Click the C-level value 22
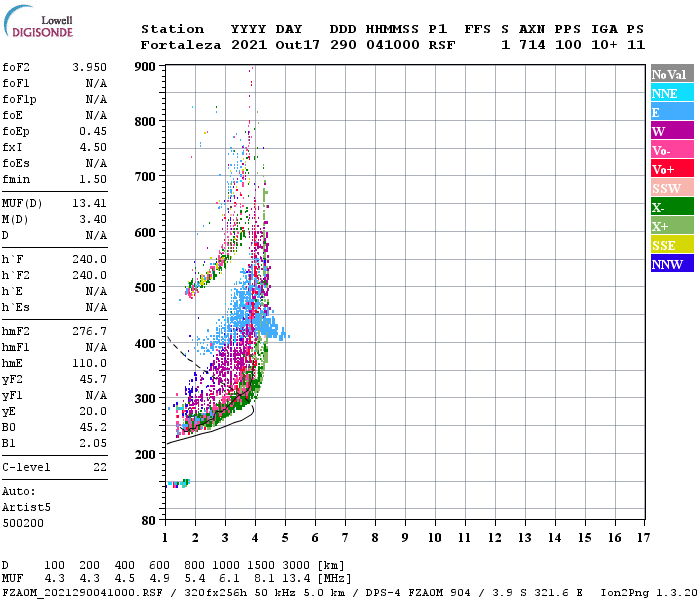The width and height of the screenshot is (700, 600). tap(100, 467)
